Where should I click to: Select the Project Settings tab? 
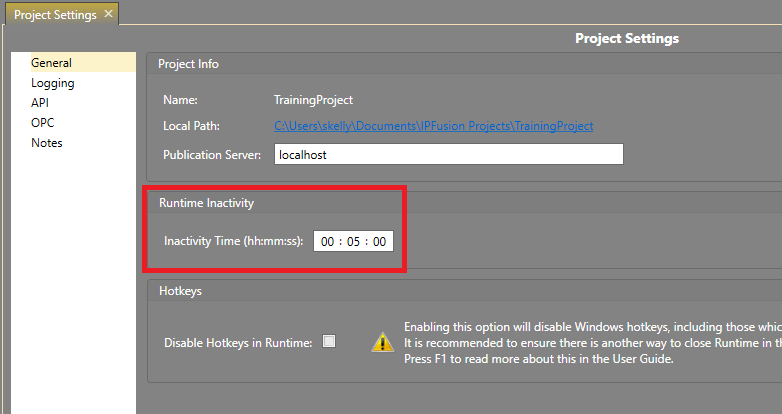pyautogui.click(x=54, y=14)
